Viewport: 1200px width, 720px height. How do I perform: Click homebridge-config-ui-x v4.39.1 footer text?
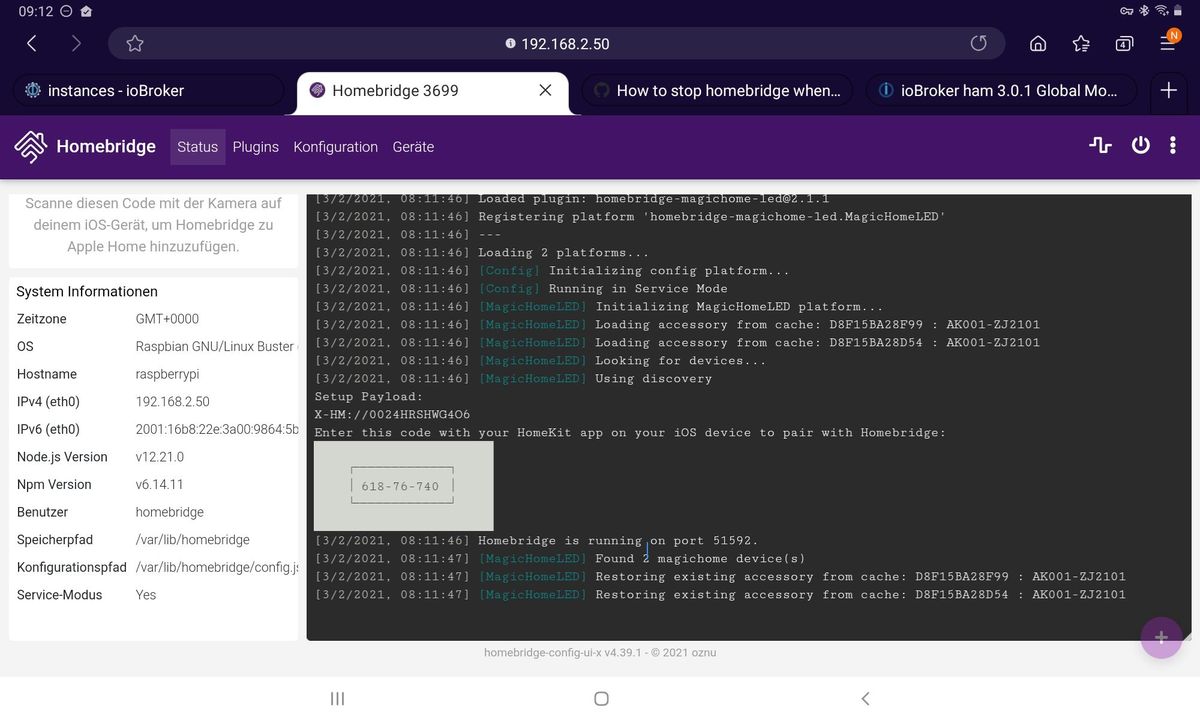pos(600,652)
